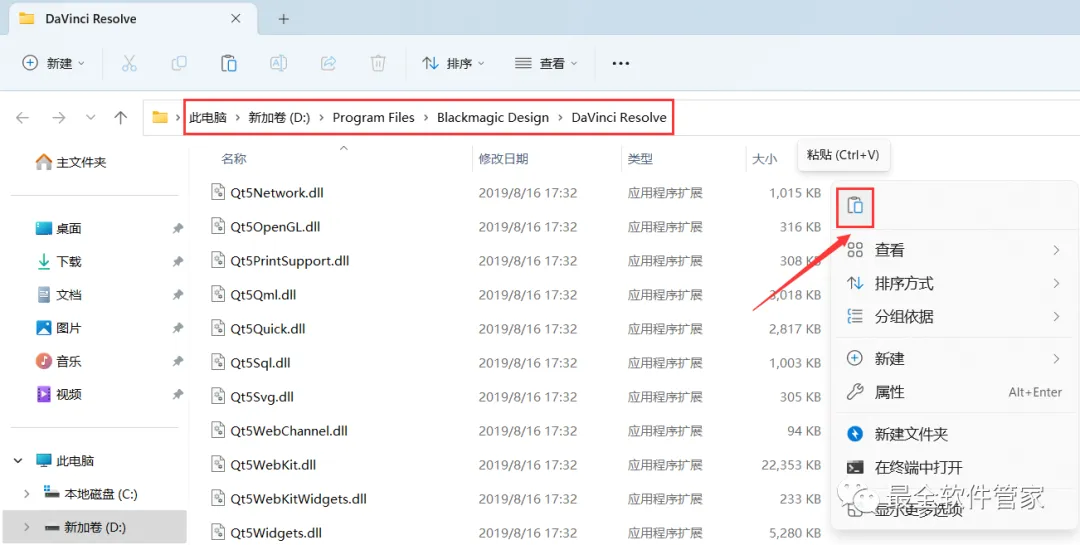Open 下载 in the sidebar

point(59,261)
